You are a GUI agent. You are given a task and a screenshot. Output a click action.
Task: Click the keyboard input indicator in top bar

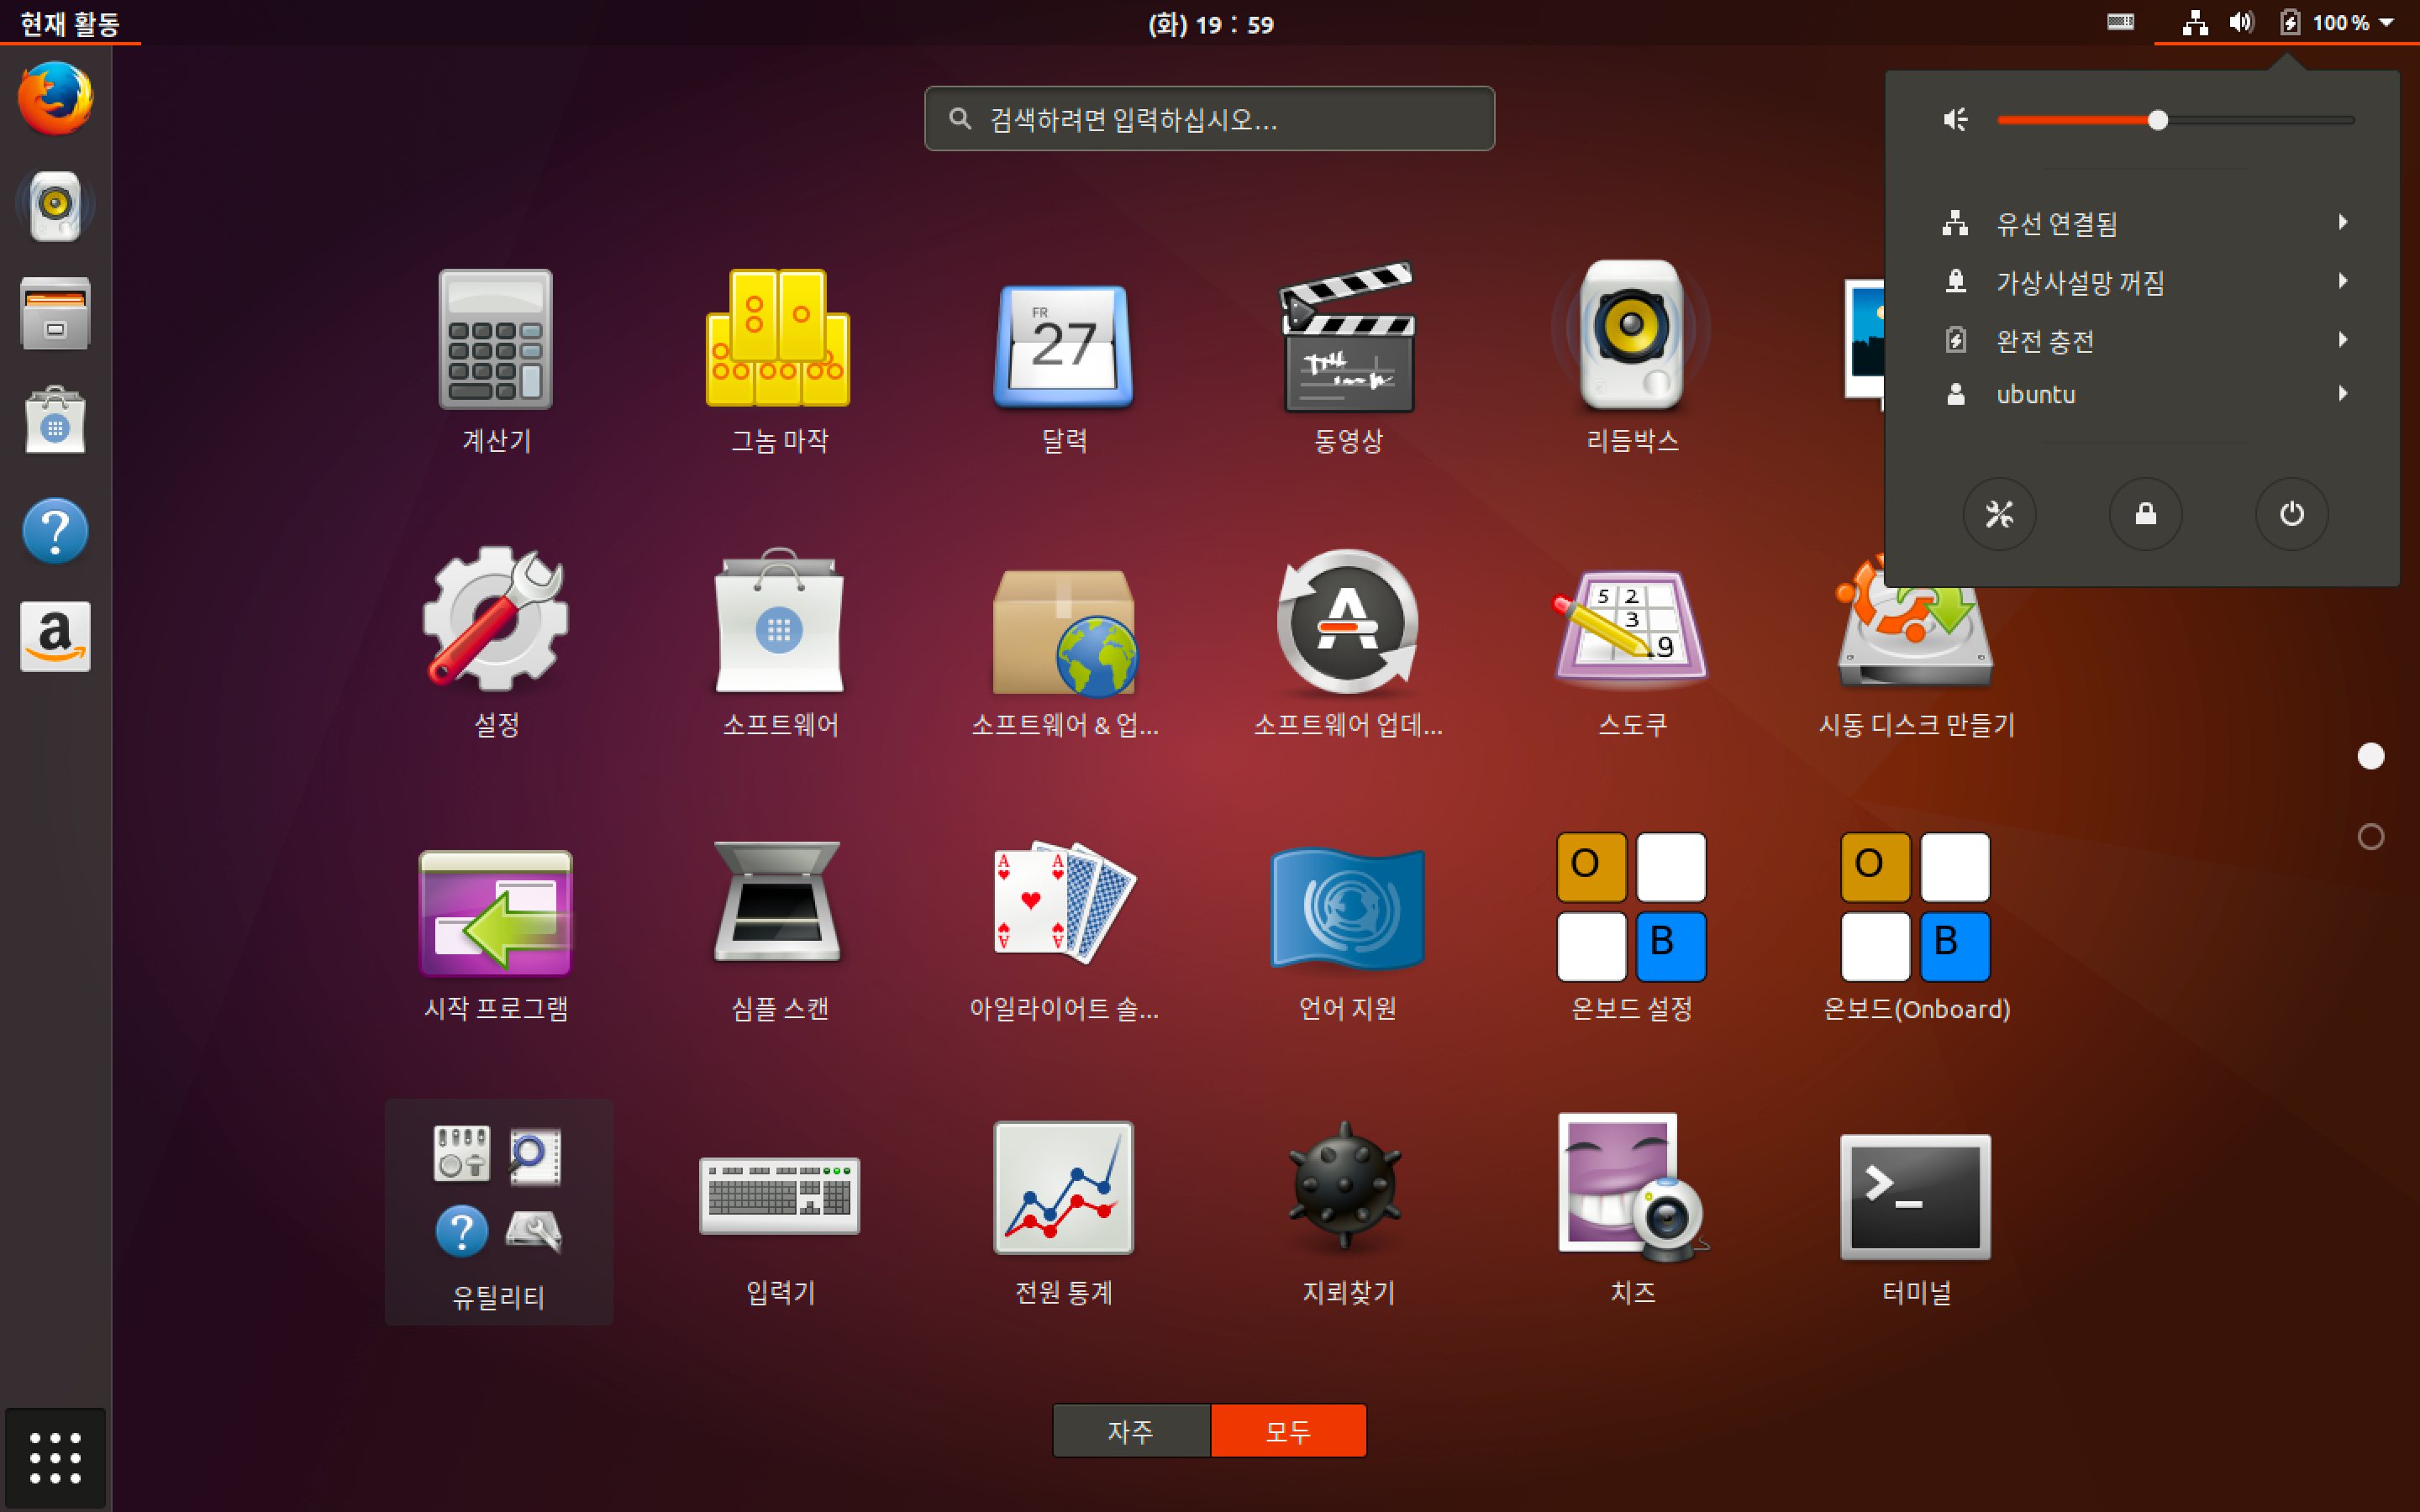click(x=2120, y=22)
